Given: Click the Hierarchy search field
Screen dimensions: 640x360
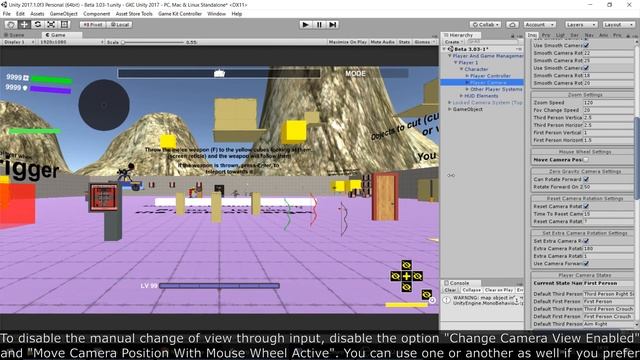Looking at the screenshot, I should pyautogui.click(x=492, y=42).
